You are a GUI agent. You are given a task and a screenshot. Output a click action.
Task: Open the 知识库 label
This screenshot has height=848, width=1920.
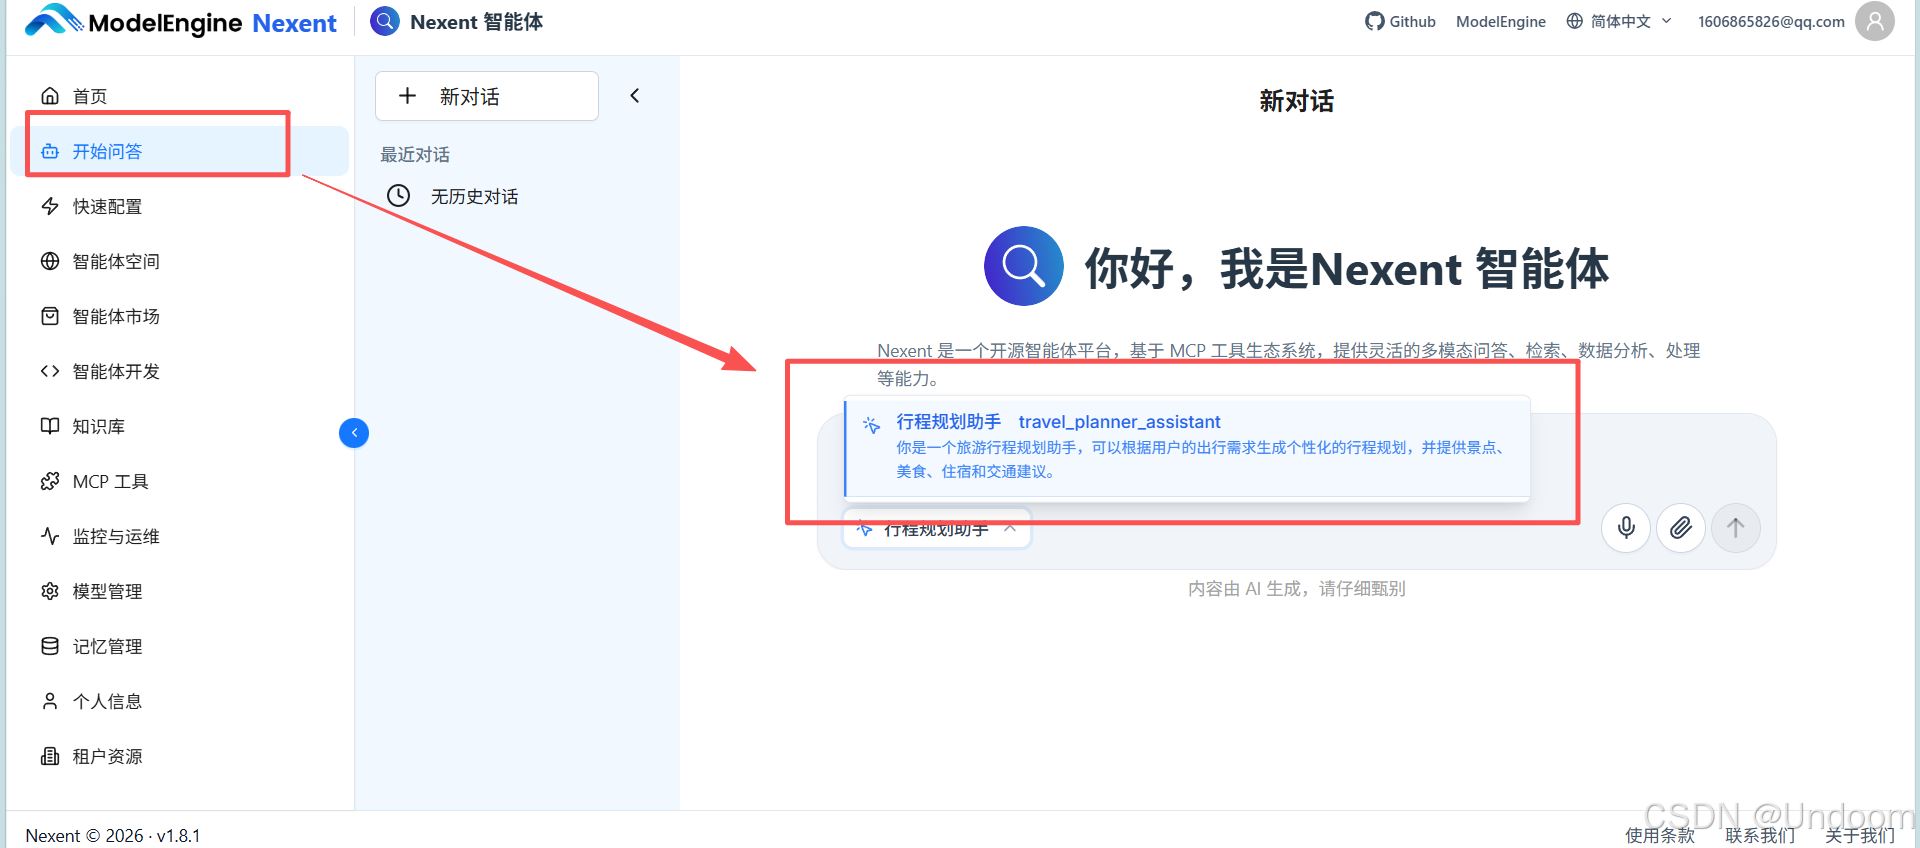[x=99, y=426]
